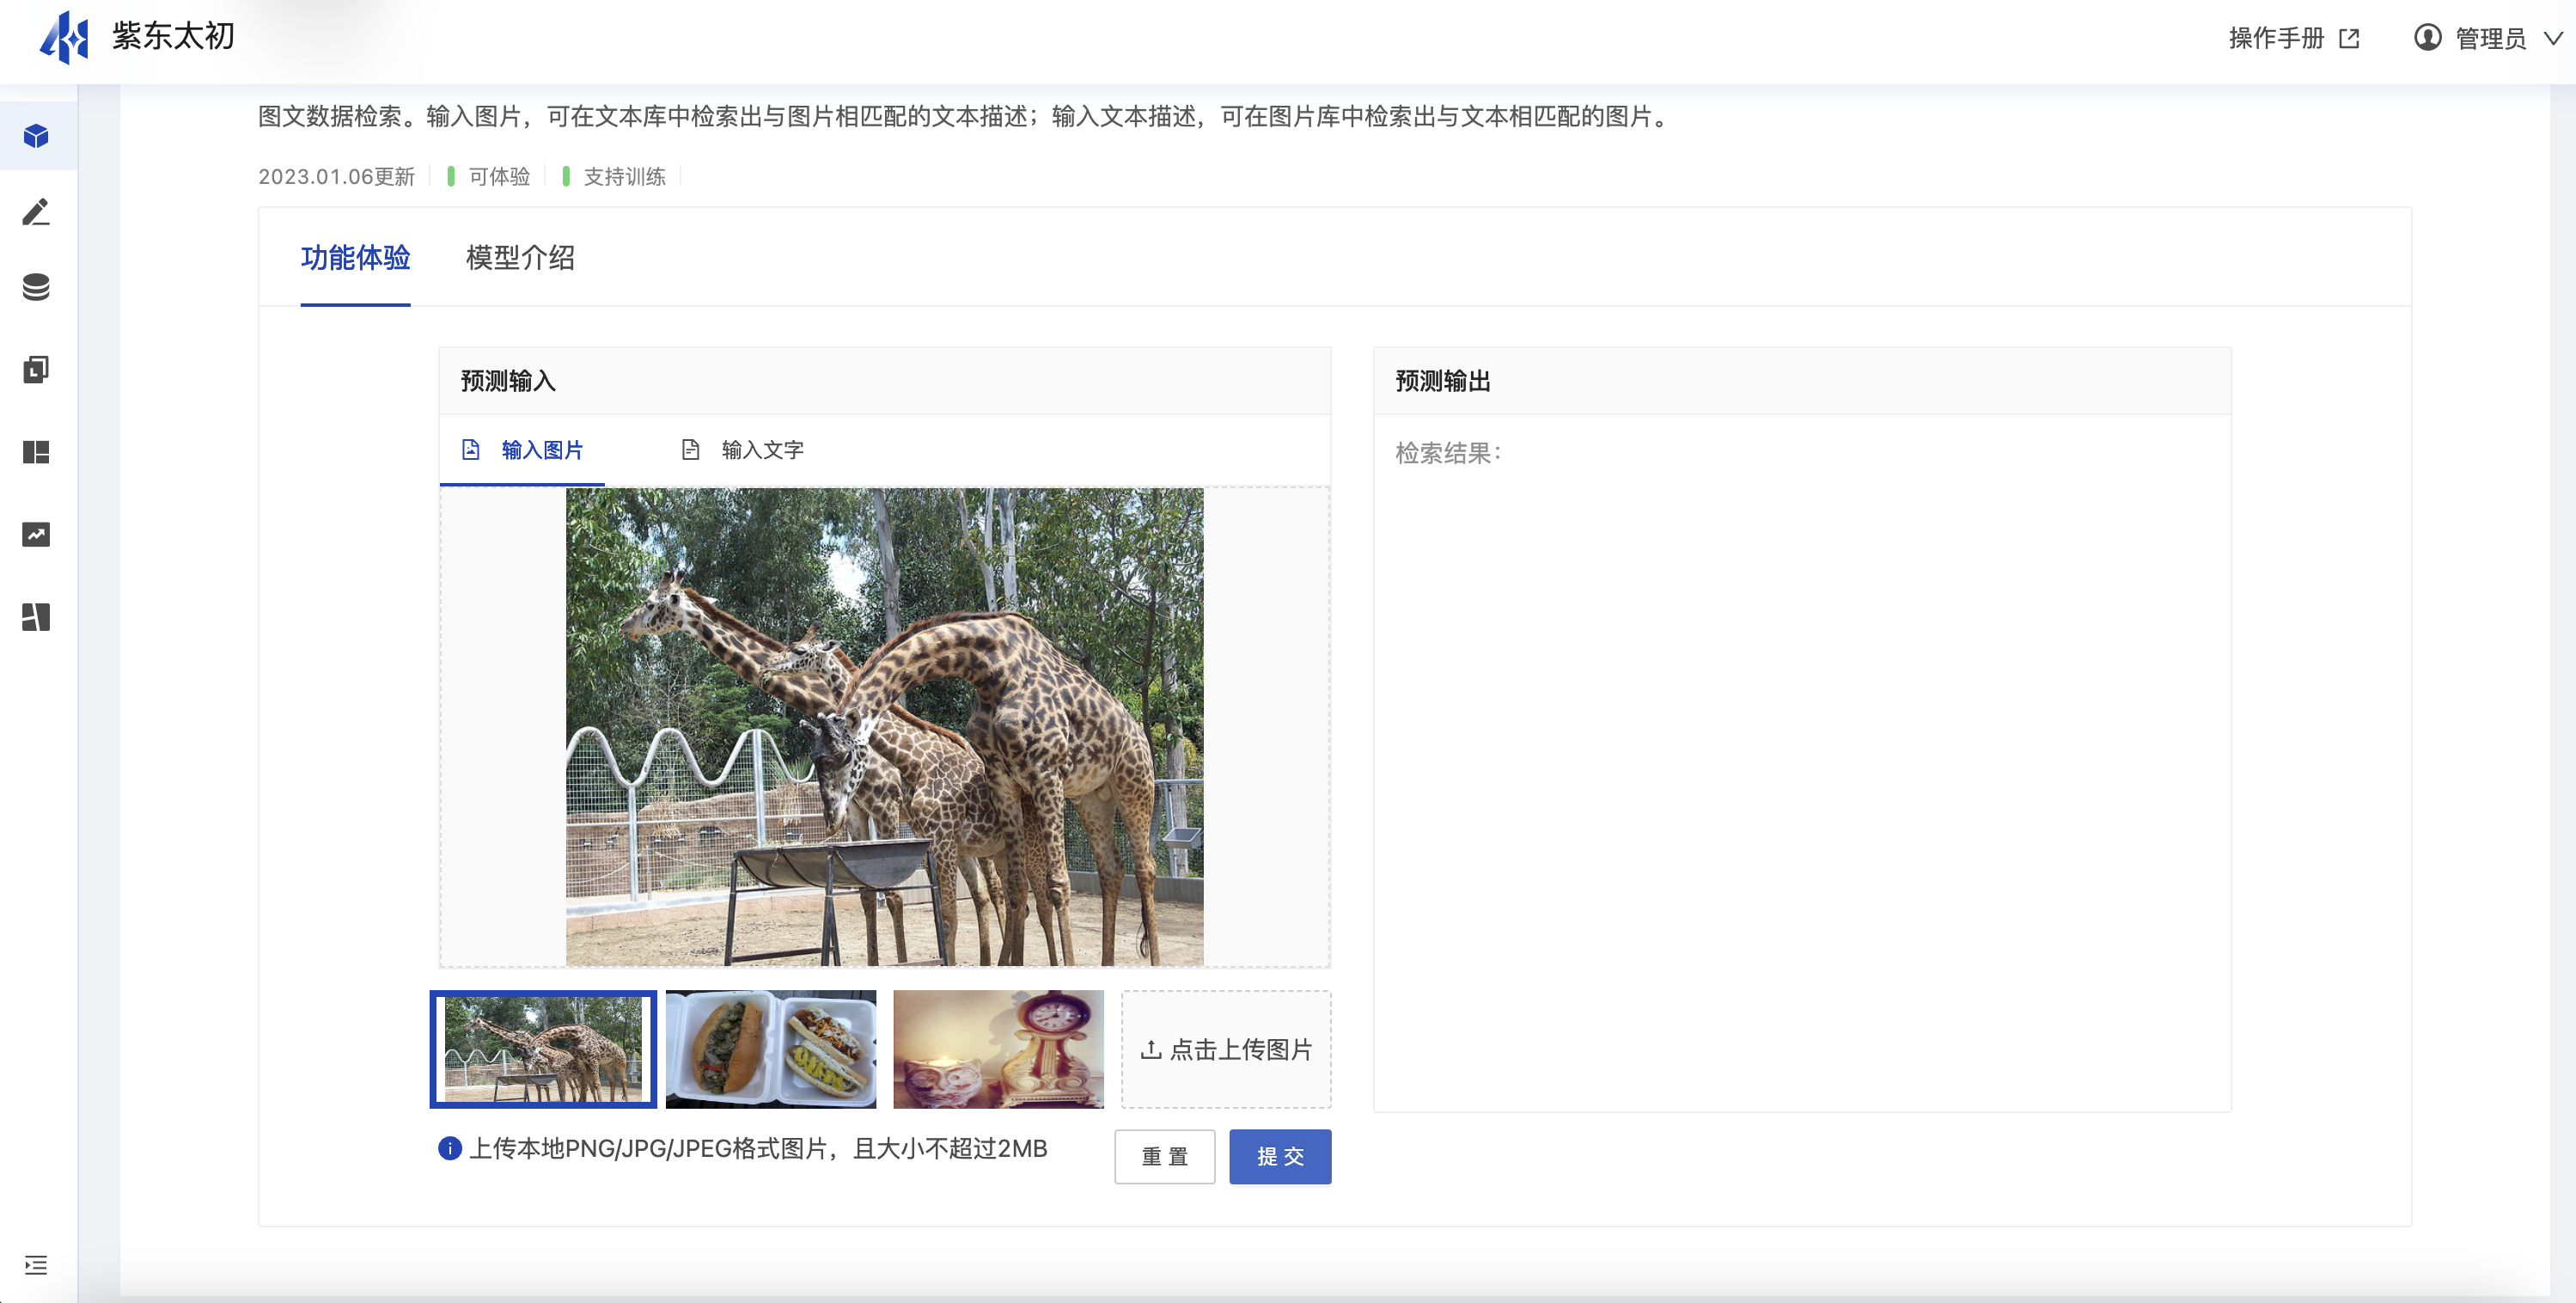The height and width of the screenshot is (1303, 2576).
Task: Click the document icon by 输入文字
Action: click(690, 449)
